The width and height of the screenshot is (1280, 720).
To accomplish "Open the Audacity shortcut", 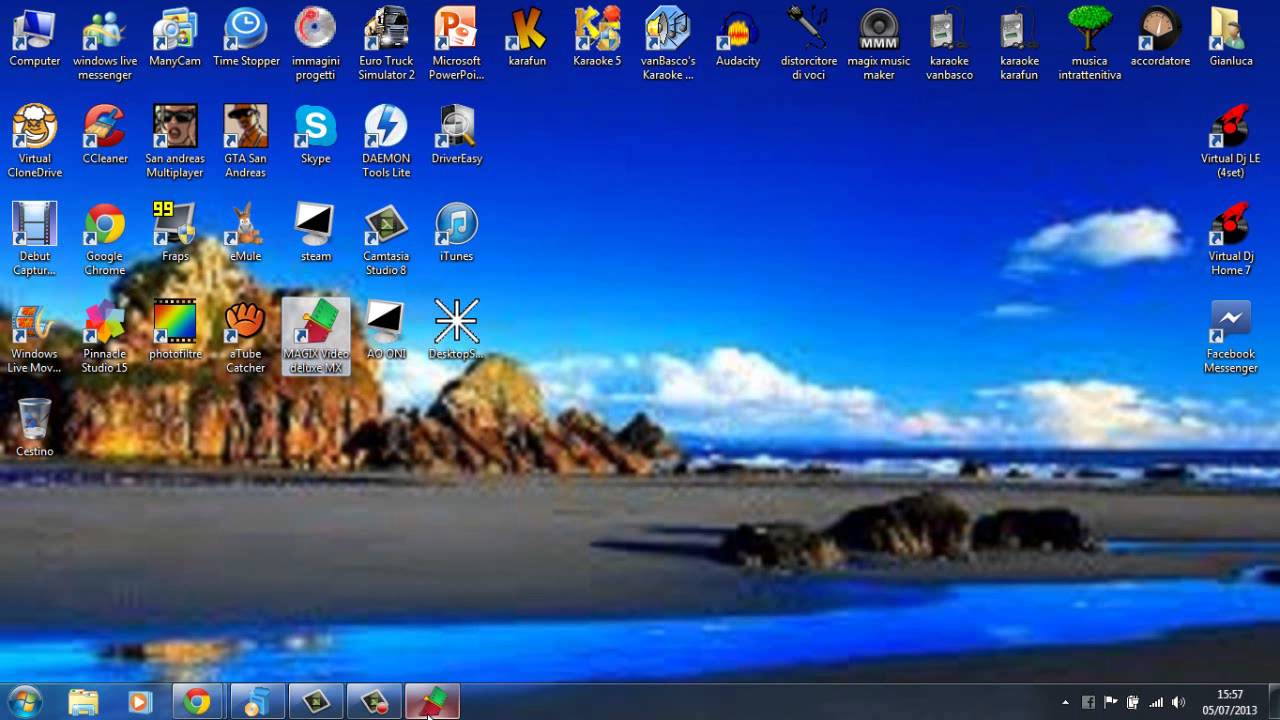I will click(738, 38).
